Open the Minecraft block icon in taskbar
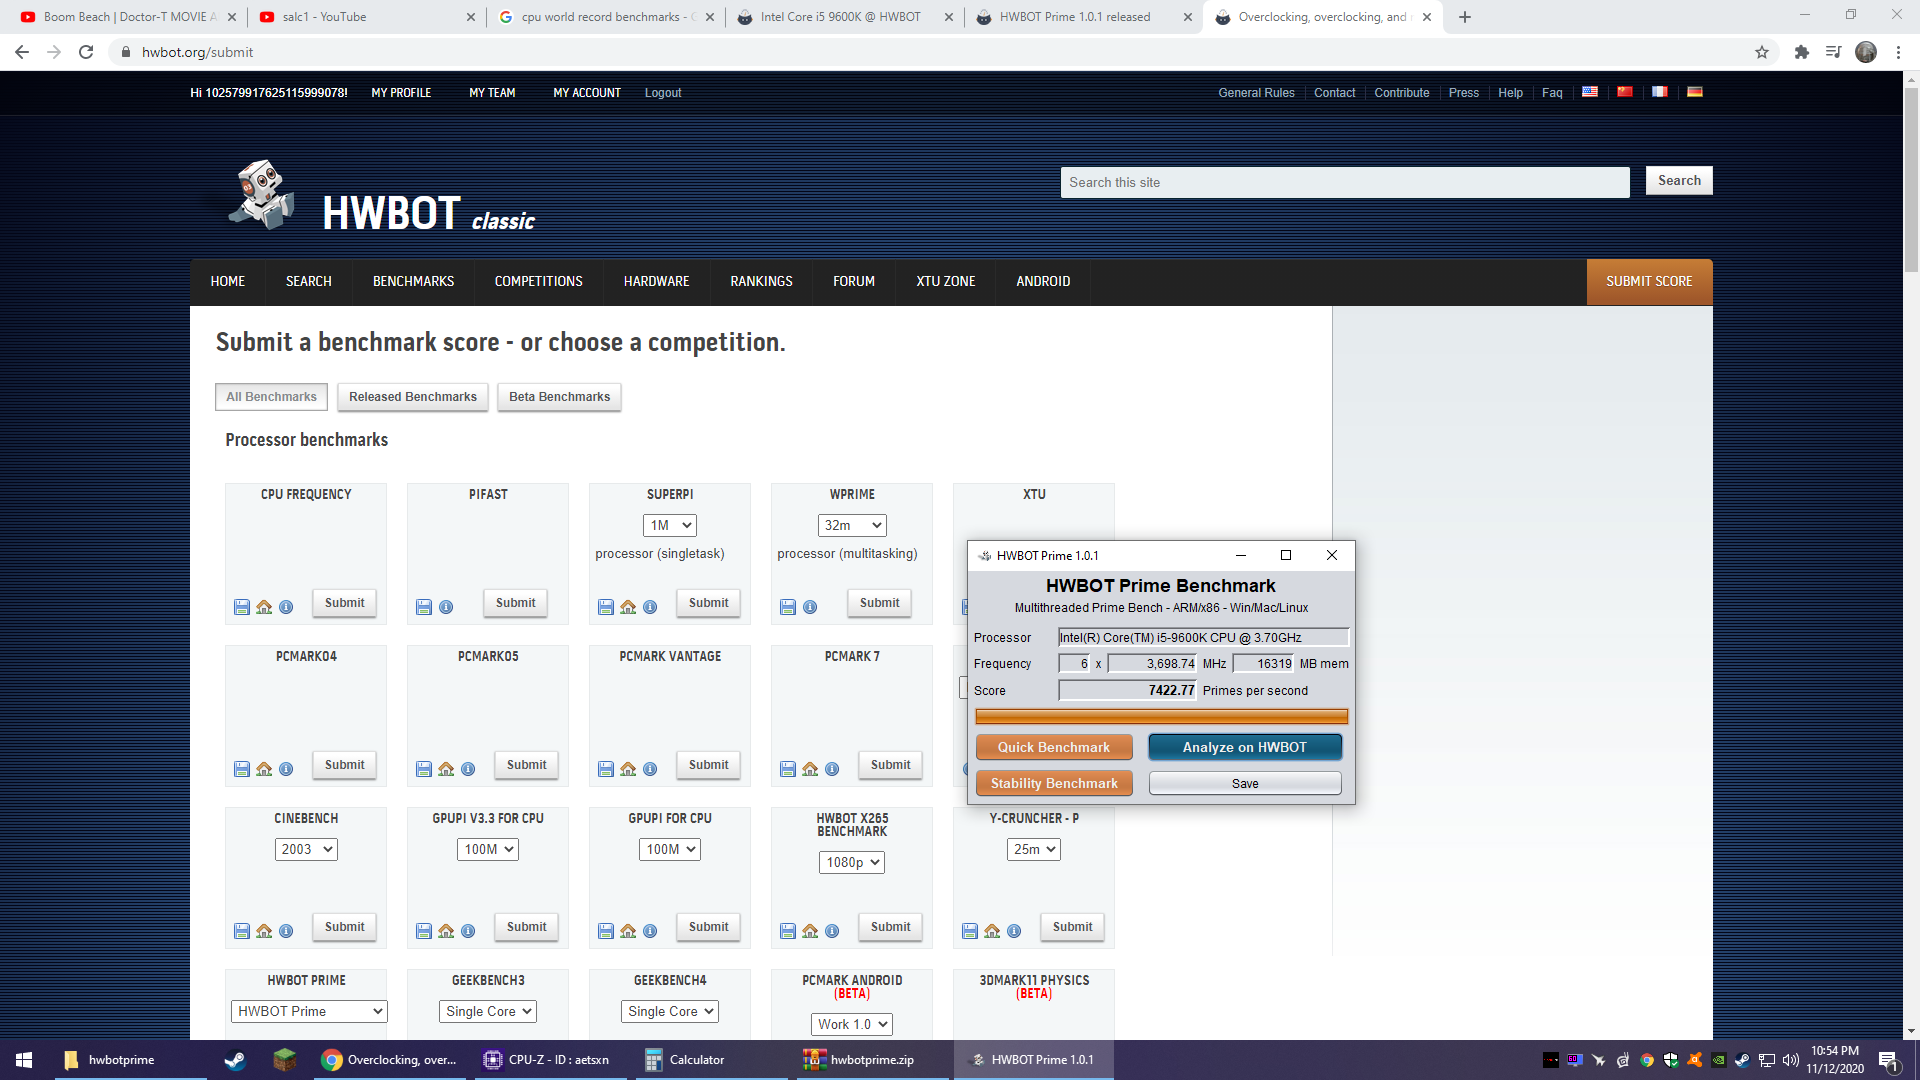This screenshot has height=1080, width=1920. click(284, 1060)
